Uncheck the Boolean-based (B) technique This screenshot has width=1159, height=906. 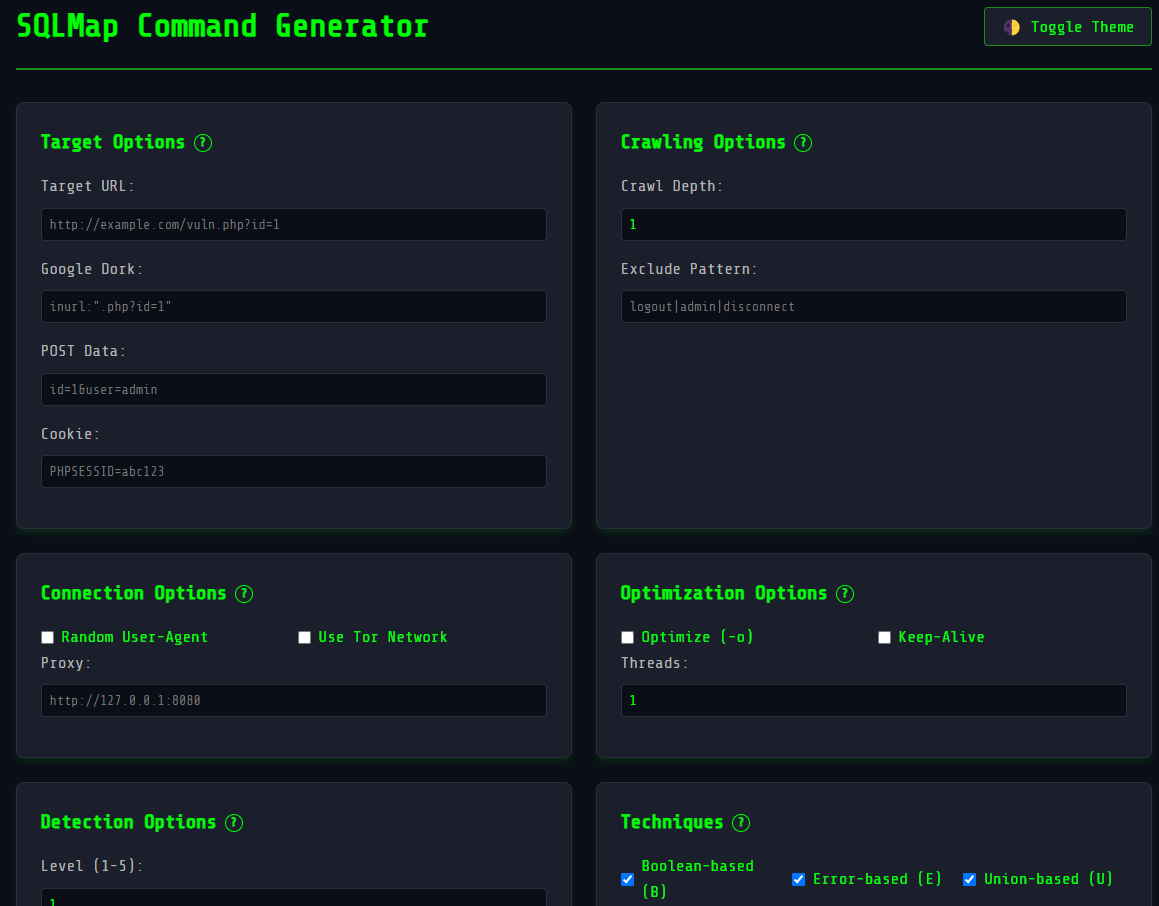click(628, 879)
